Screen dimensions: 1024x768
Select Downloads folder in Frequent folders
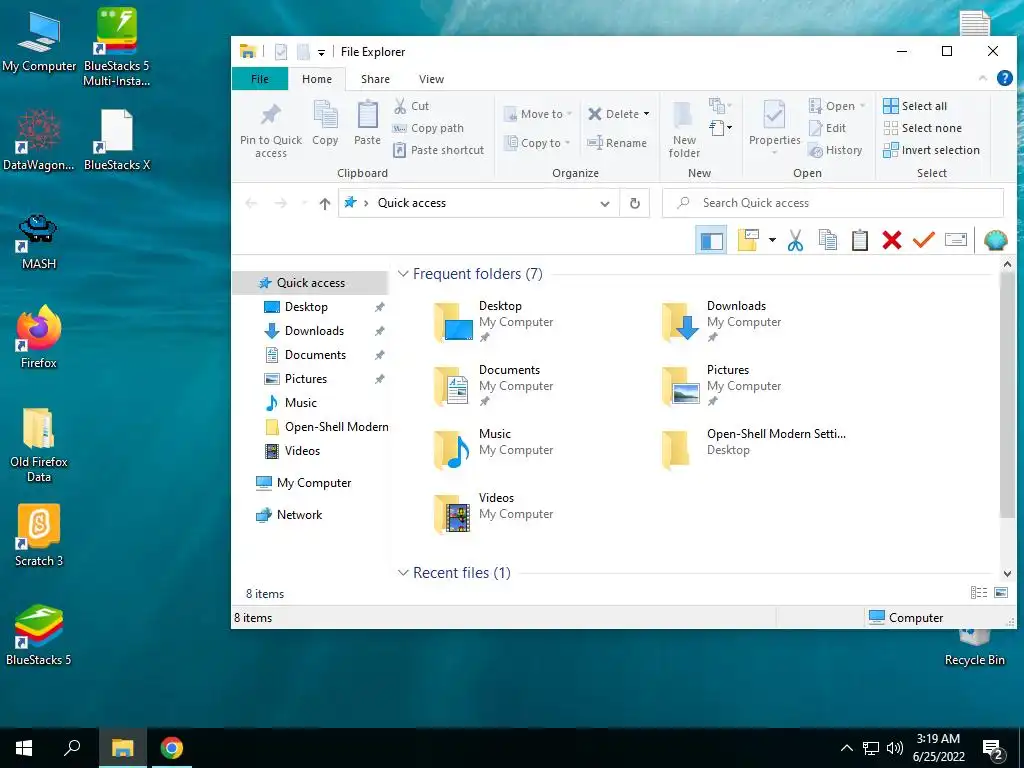(721, 321)
